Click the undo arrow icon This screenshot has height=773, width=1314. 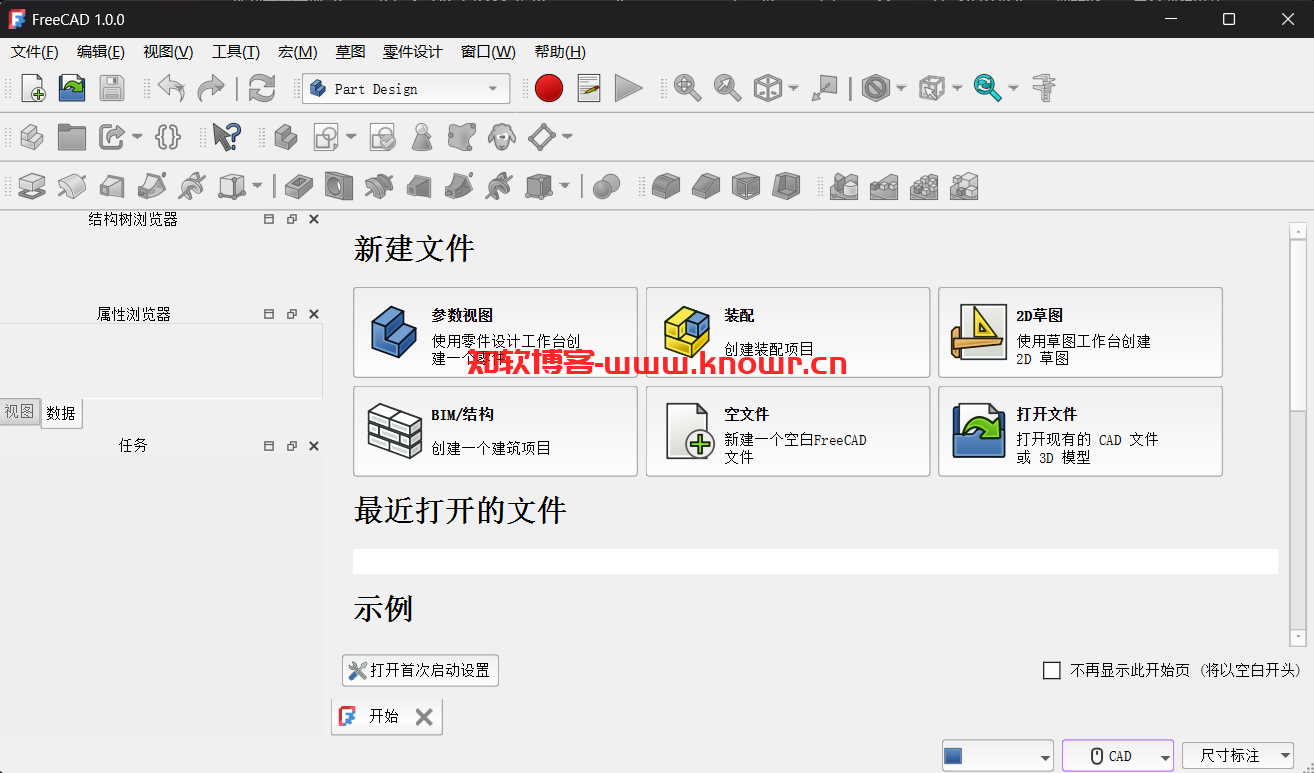point(172,89)
